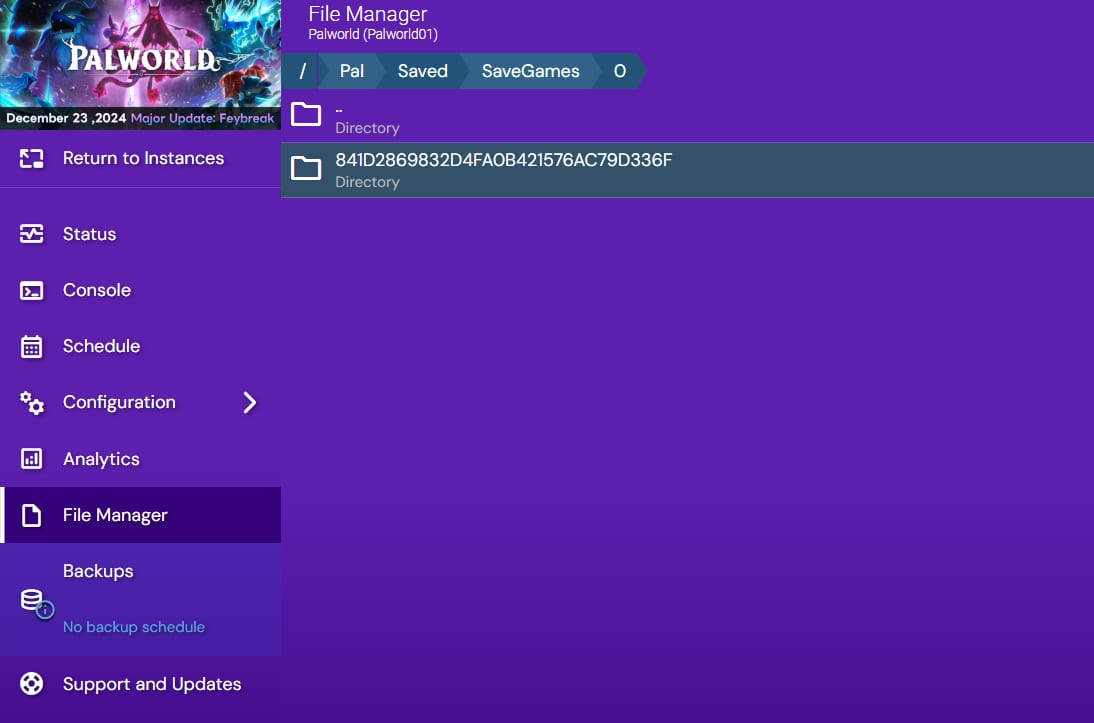Open the Console menu item
Image resolution: width=1094 pixels, height=723 pixels.
pos(97,290)
